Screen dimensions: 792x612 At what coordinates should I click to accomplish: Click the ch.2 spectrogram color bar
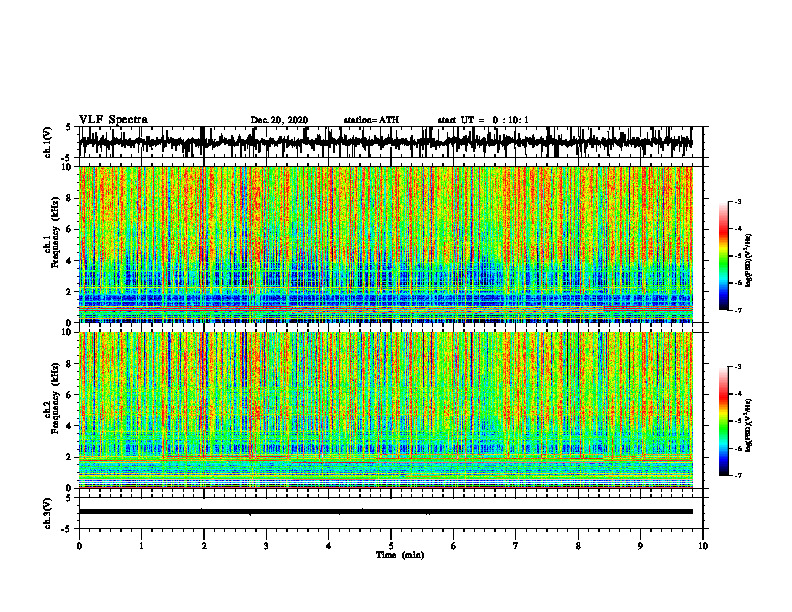click(x=723, y=421)
